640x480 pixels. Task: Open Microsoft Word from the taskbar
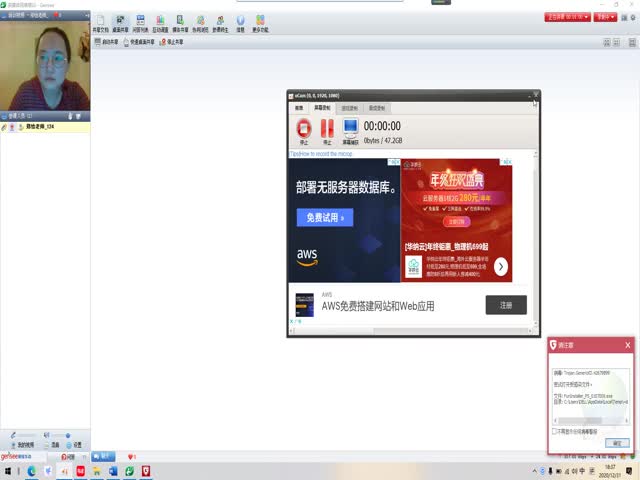point(113,471)
